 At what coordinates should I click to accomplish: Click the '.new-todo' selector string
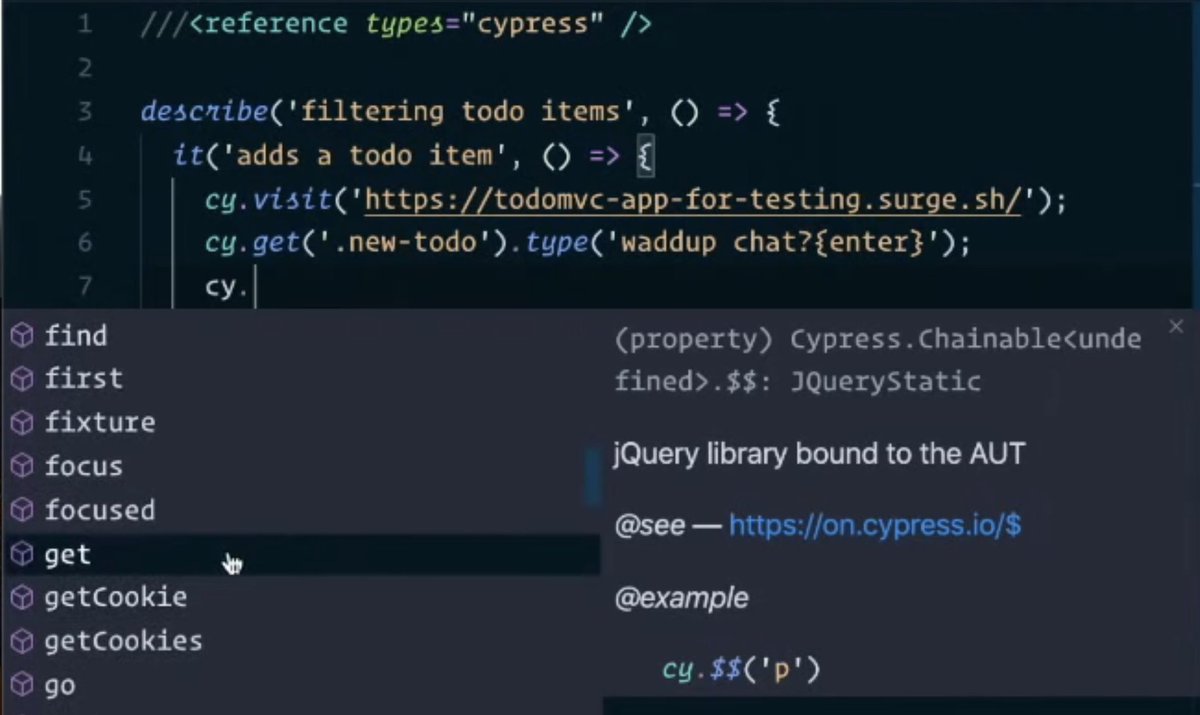tap(407, 244)
